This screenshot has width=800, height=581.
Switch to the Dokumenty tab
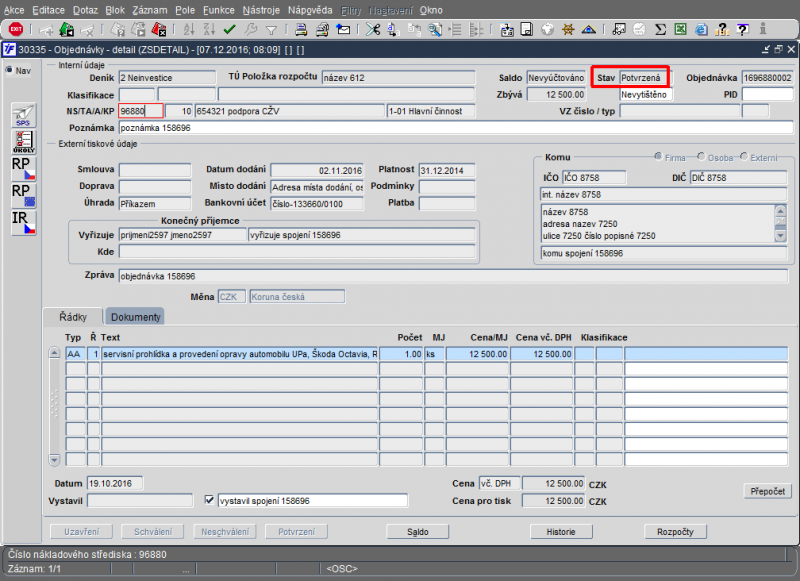[135, 316]
